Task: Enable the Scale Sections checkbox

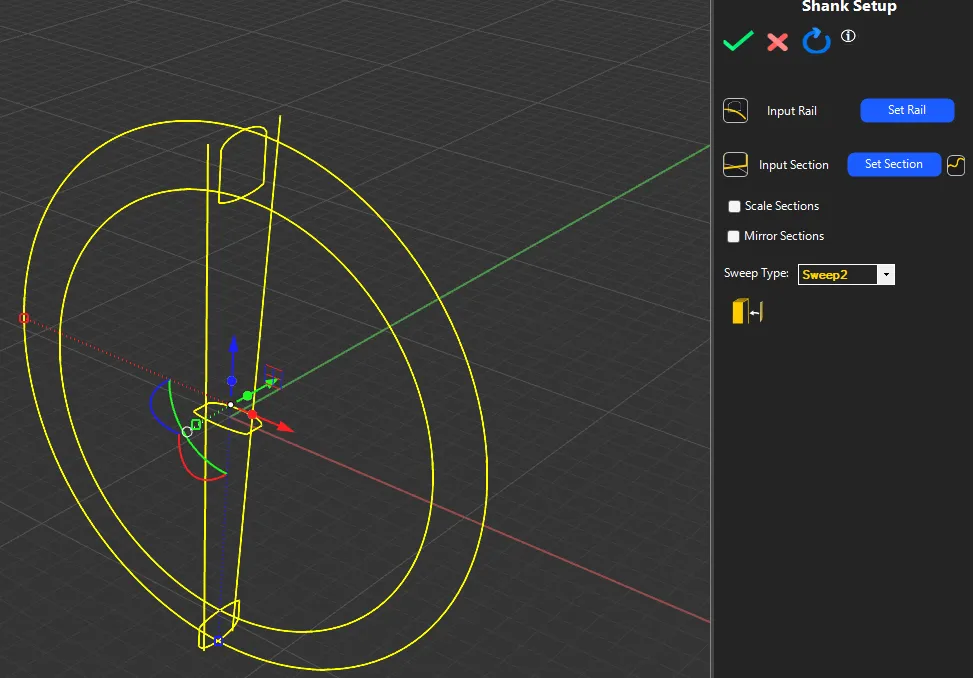Action: 735,206
